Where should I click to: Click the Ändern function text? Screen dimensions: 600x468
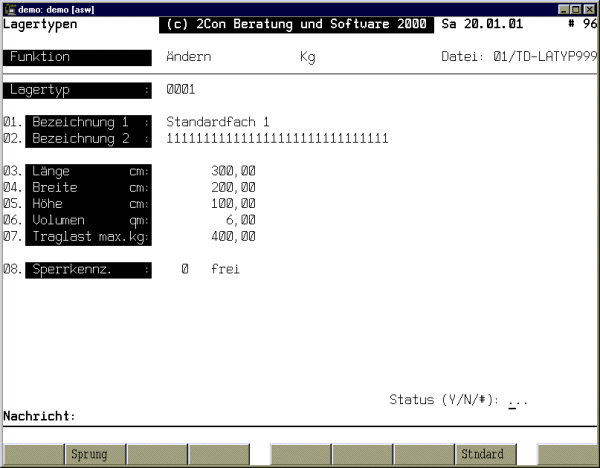[x=189, y=57]
